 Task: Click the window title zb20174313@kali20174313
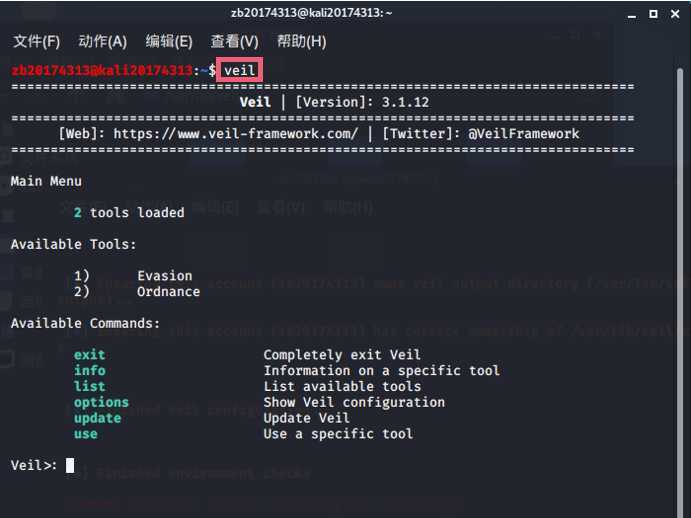312,13
